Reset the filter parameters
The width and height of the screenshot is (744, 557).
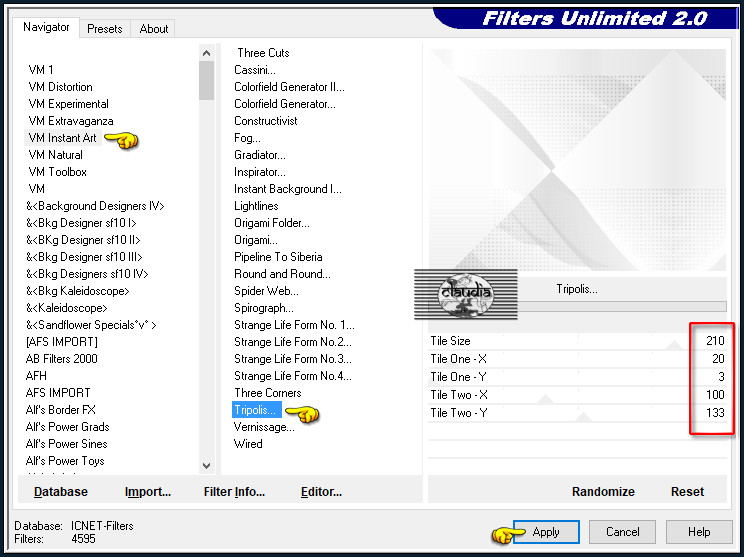coord(687,492)
